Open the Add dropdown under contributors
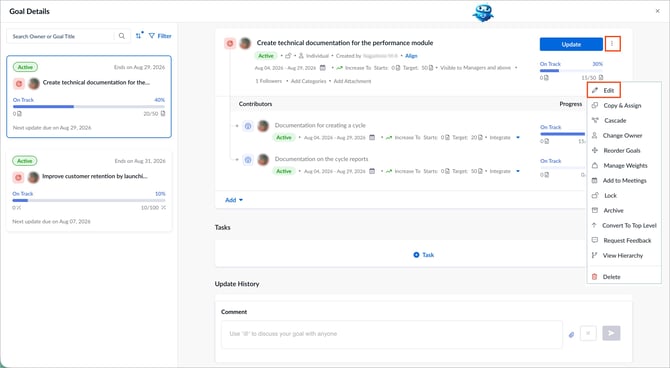Image resolution: width=670 pixels, height=368 pixels. click(x=234, y=200)
